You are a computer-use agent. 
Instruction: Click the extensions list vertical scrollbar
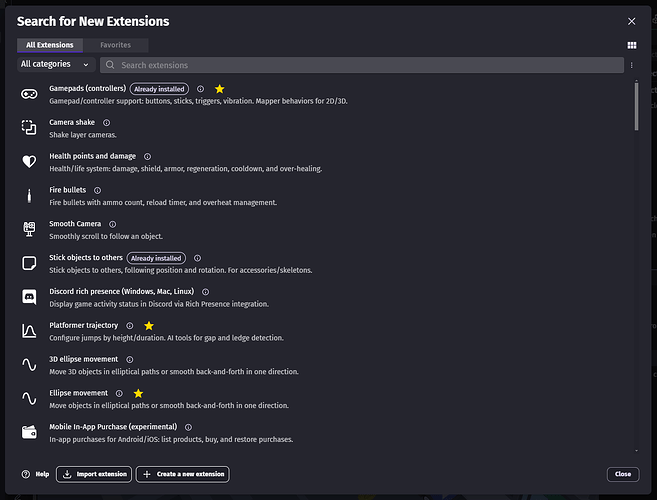tap(636, 108)
